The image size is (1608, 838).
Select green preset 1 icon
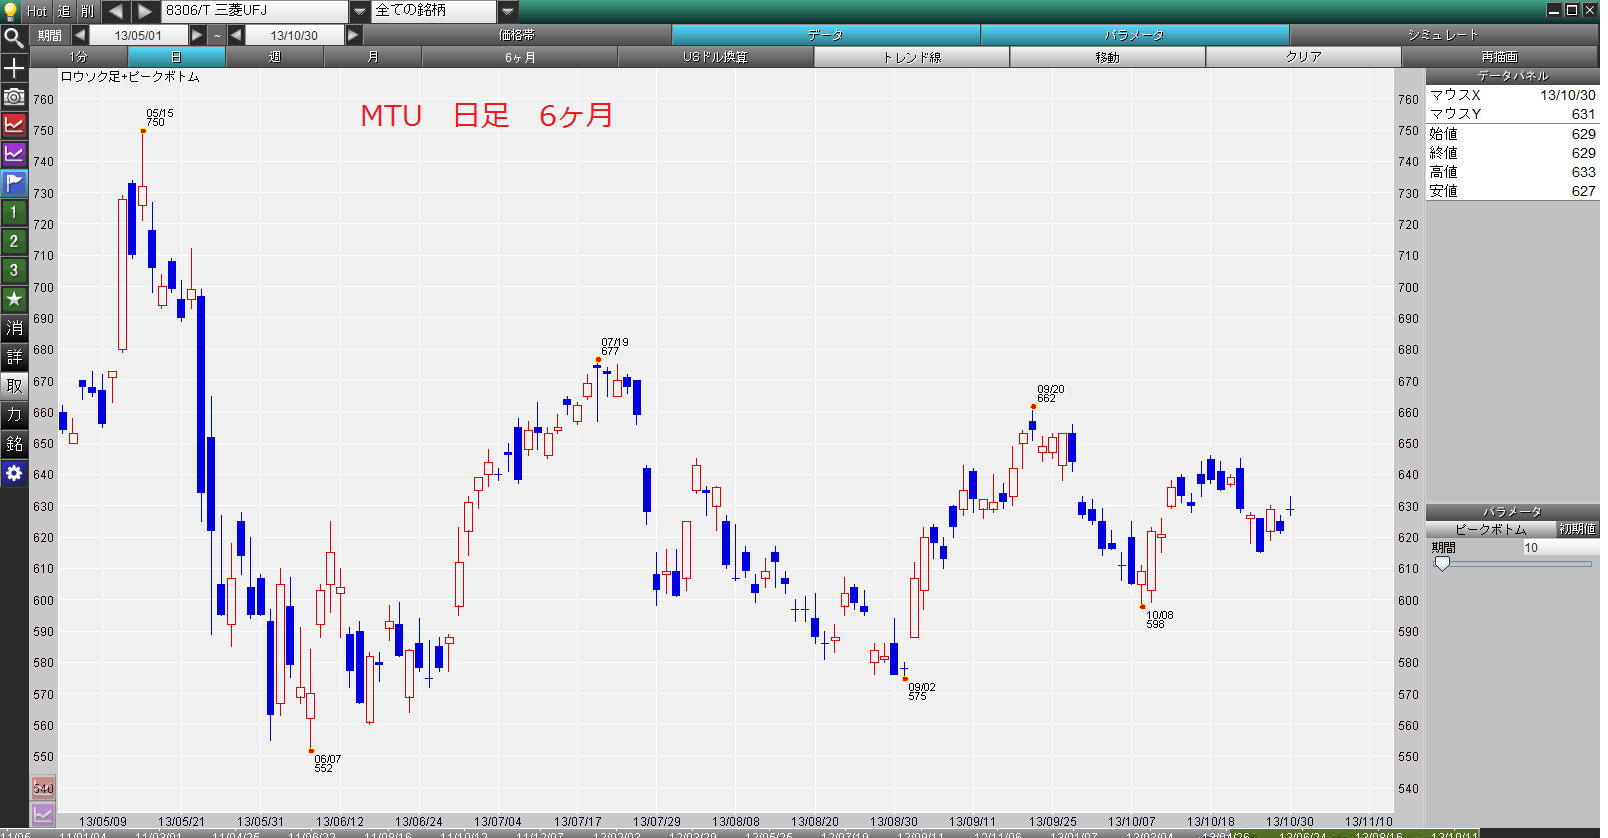pyautogui.click(x=14, y=212)
